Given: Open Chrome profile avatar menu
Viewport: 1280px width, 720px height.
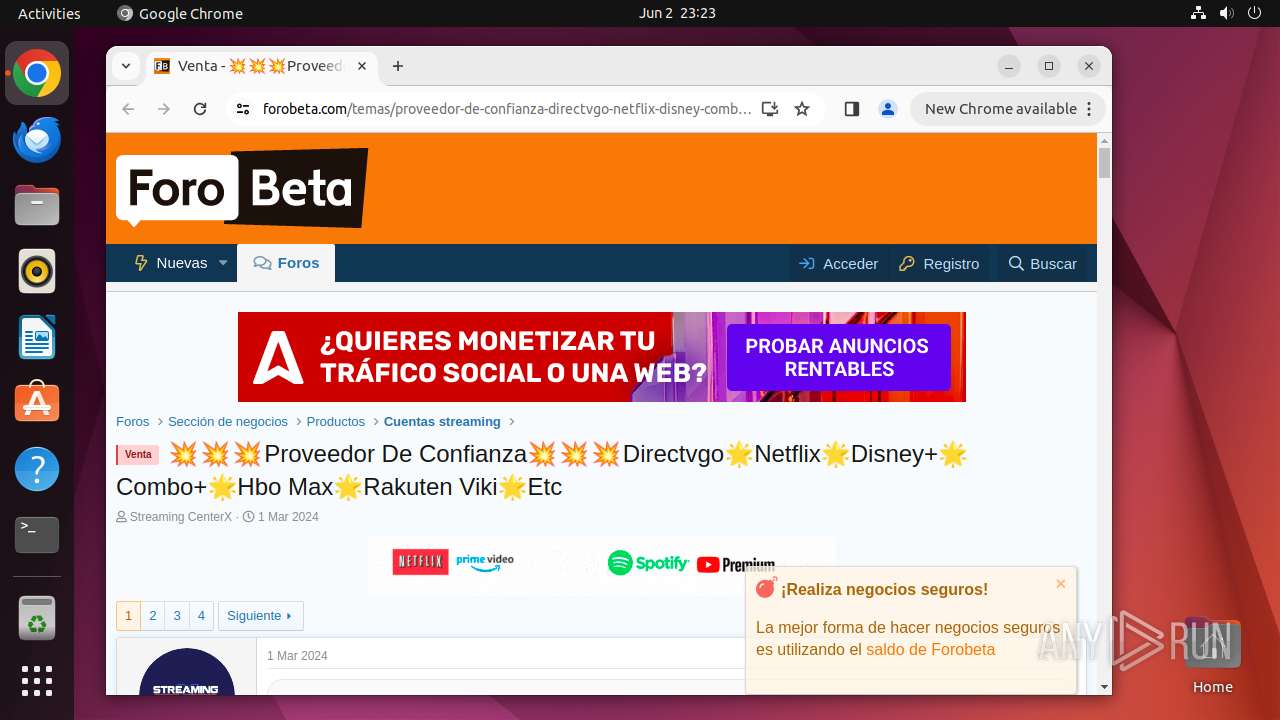Looking at the screenshot, I should [888, 109].
